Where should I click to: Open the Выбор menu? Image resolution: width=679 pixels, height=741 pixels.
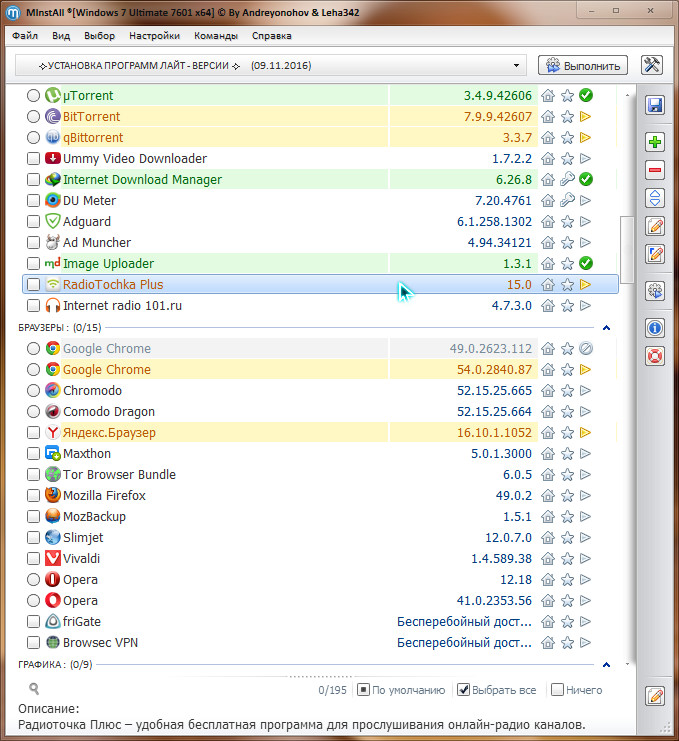(100, 36)
